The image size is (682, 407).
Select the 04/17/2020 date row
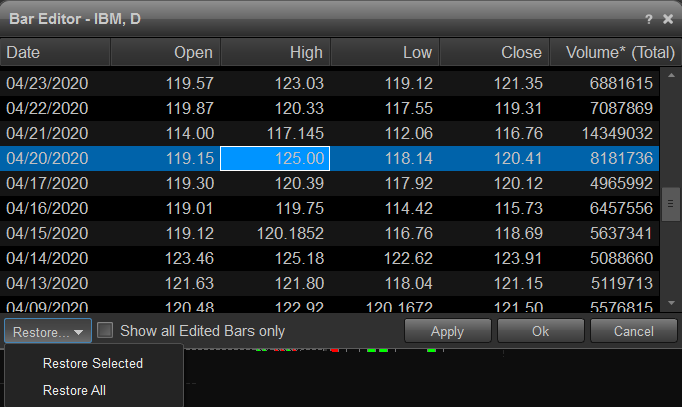click(329, 183)
